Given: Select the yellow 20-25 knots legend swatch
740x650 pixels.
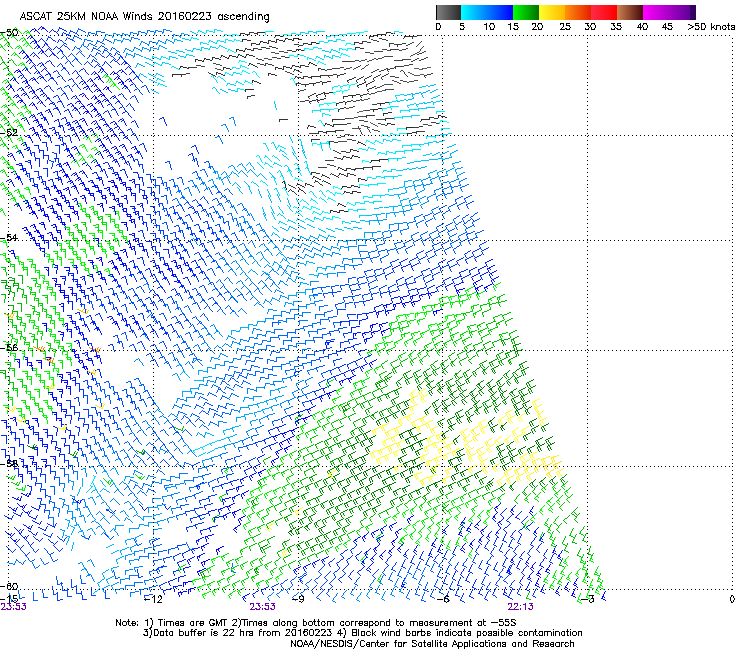Looking at the screenshot, I should (552, 12).
